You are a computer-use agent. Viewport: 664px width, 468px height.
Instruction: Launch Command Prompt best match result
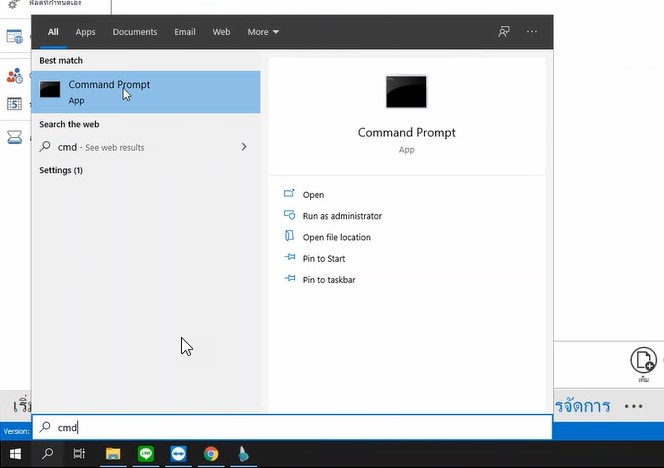pyautogui.click(x=146, y=92)
